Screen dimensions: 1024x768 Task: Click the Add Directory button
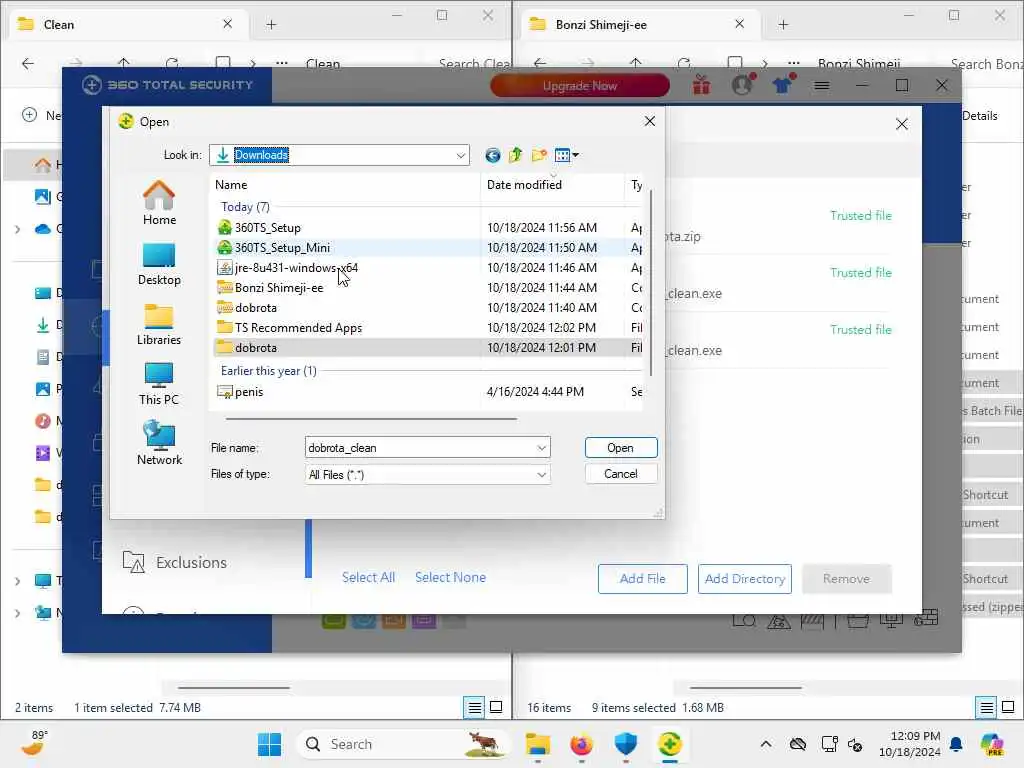coord(744,579)
